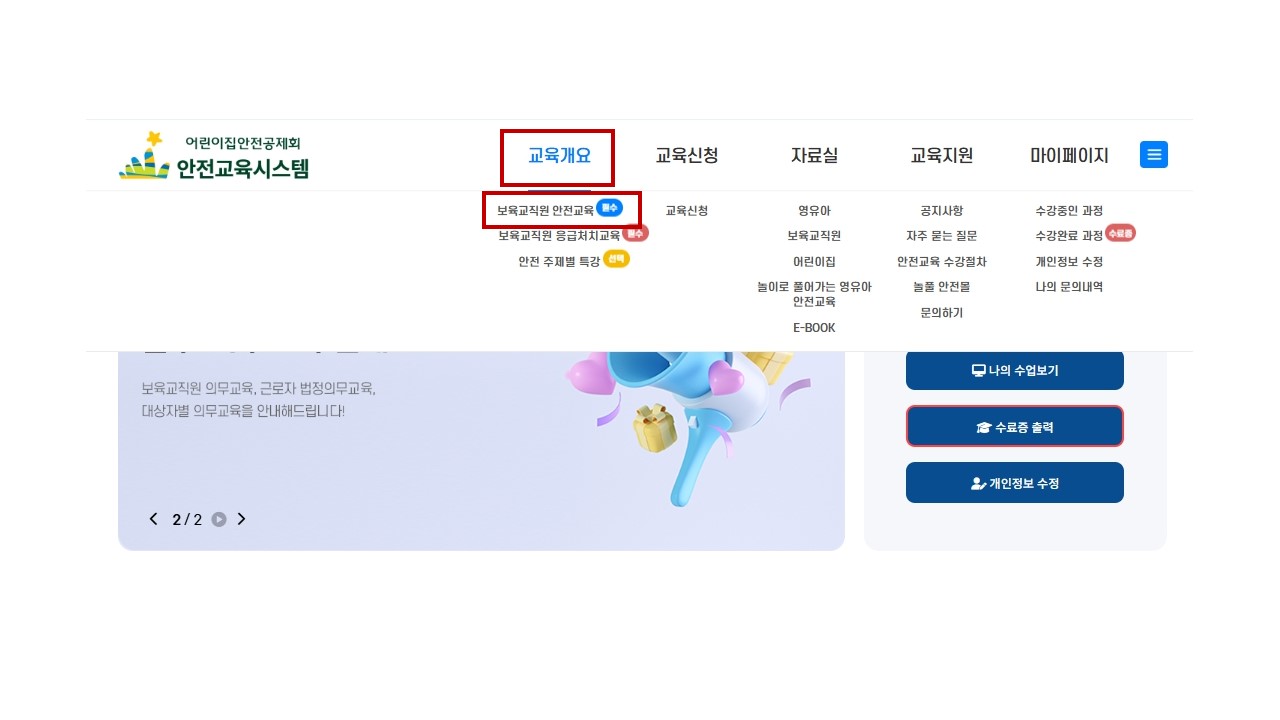
Task: Open the 자료실 menu
Action: coord(814,156)
